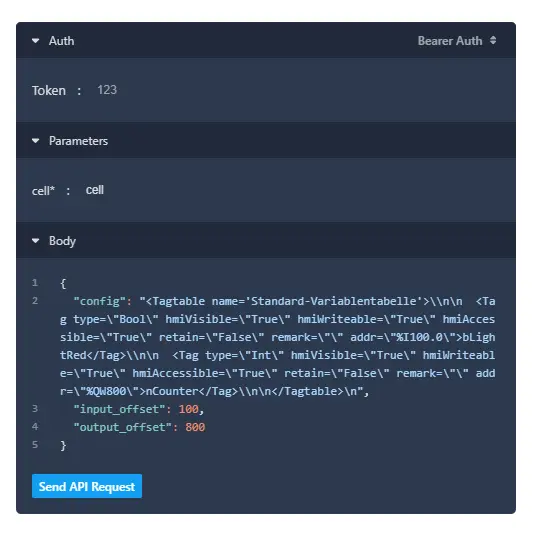Click the "input_offset" key text

pos(120,409)
